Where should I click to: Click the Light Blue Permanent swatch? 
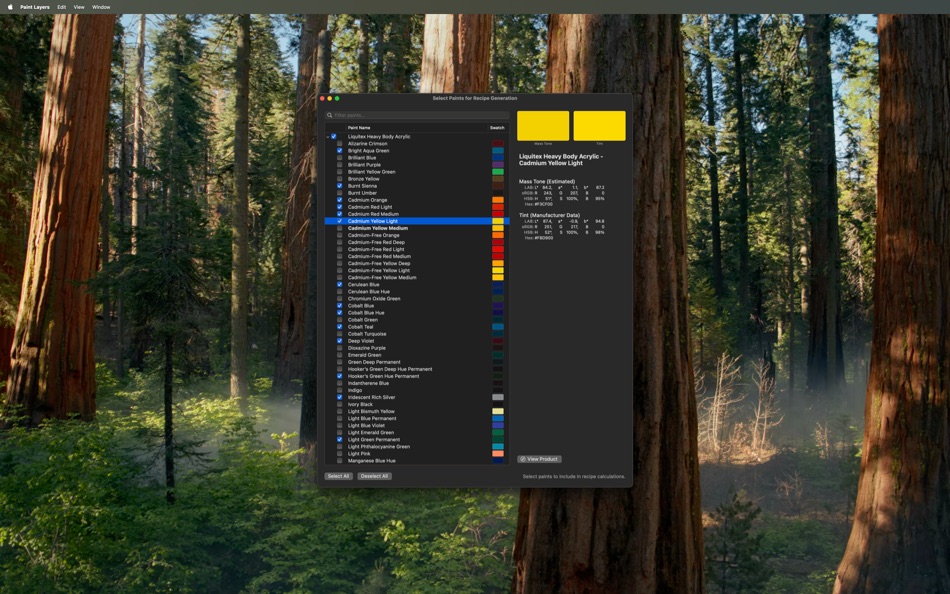(x=497, y=418)
